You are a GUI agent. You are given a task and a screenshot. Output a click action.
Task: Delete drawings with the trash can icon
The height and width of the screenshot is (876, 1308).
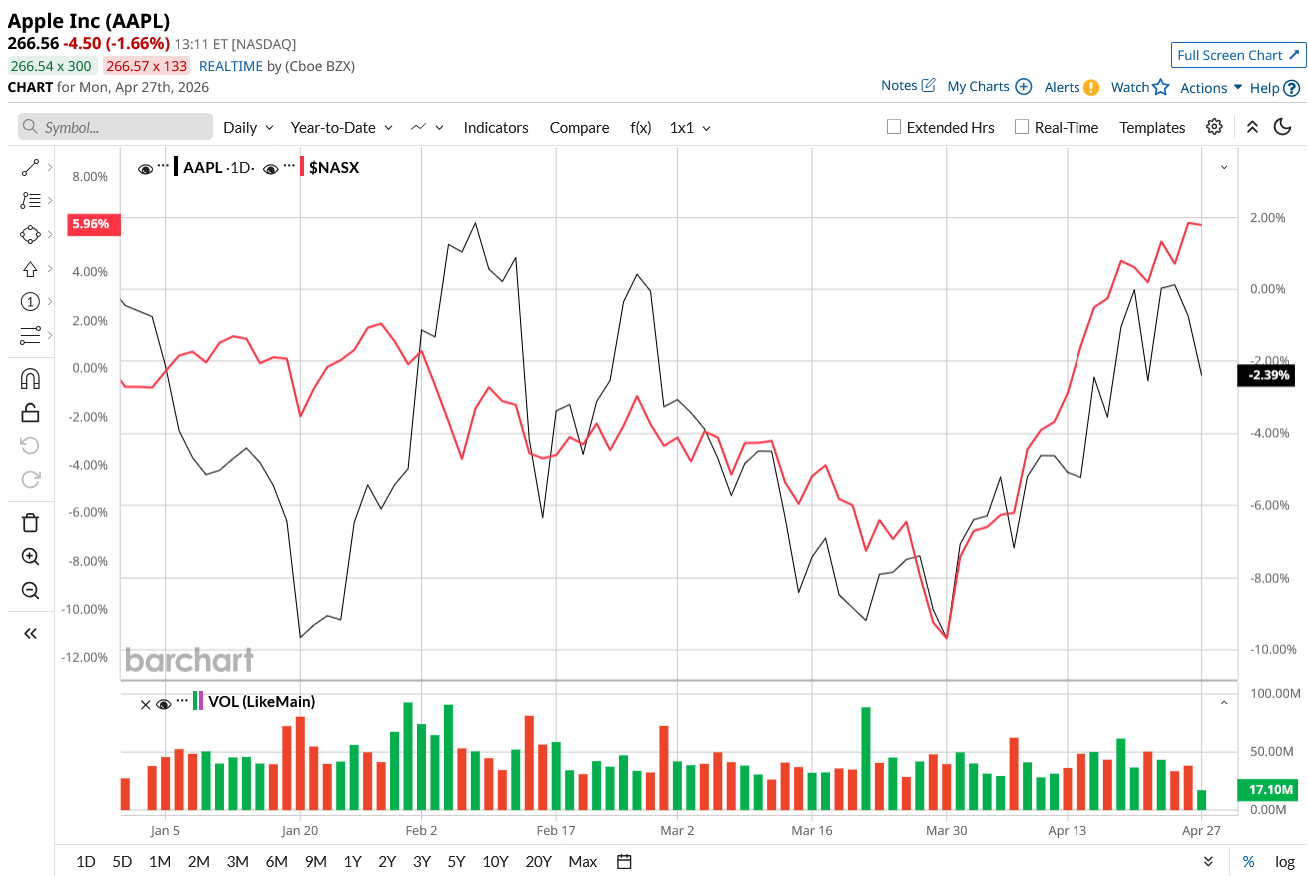click(30, 522)
